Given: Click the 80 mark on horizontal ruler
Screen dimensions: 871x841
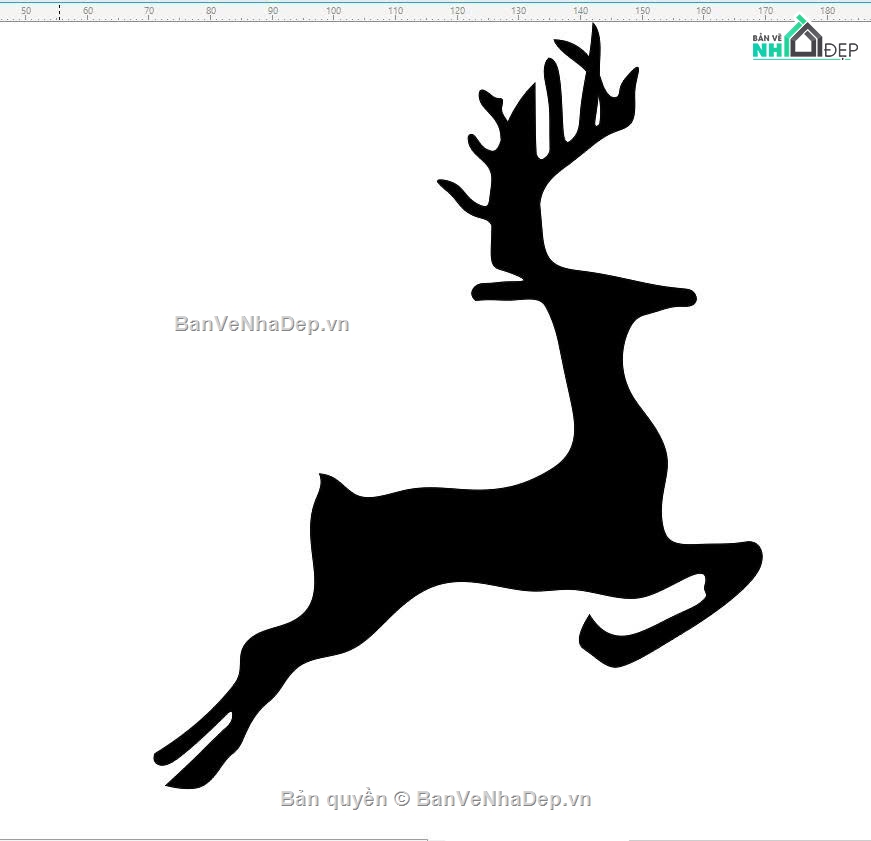Looking at the screenshot, I should tap(211, 11).
